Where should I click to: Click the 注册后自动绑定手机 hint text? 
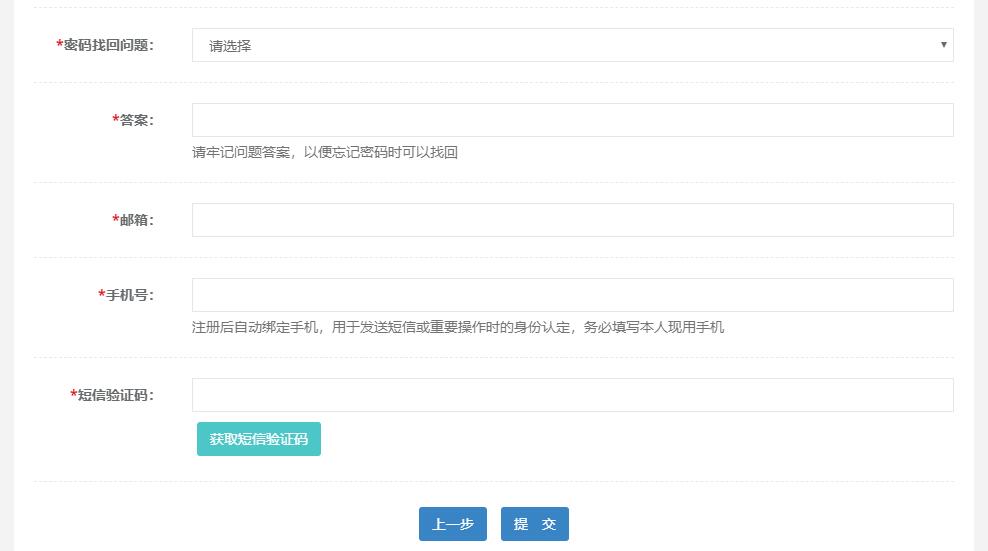pyautogui.click(x=457, y=327)
